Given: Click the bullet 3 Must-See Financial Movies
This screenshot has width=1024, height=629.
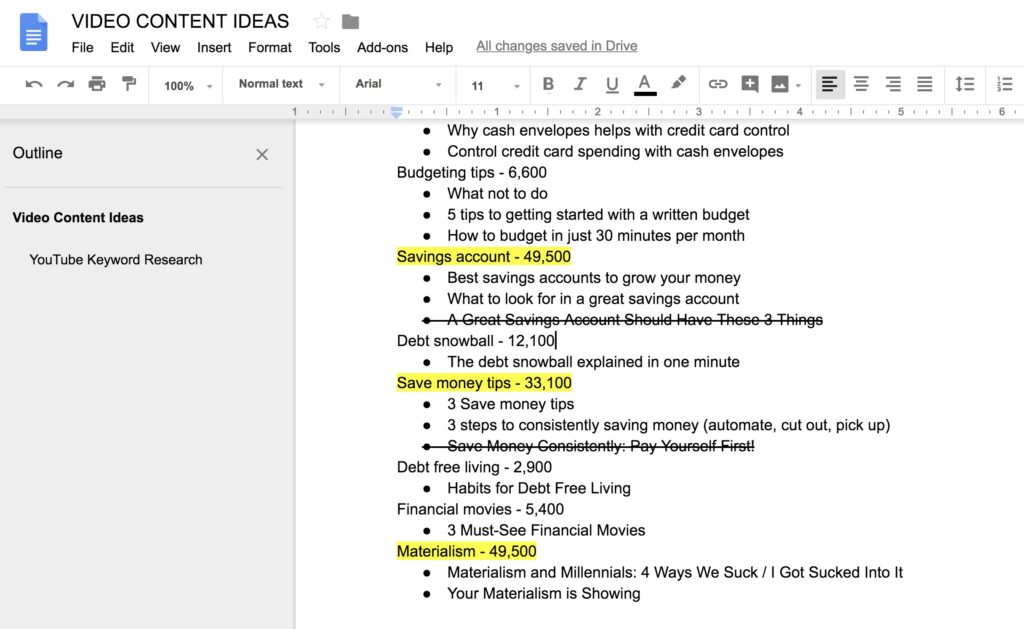Looking at the screenshot, I should [546, 530].
